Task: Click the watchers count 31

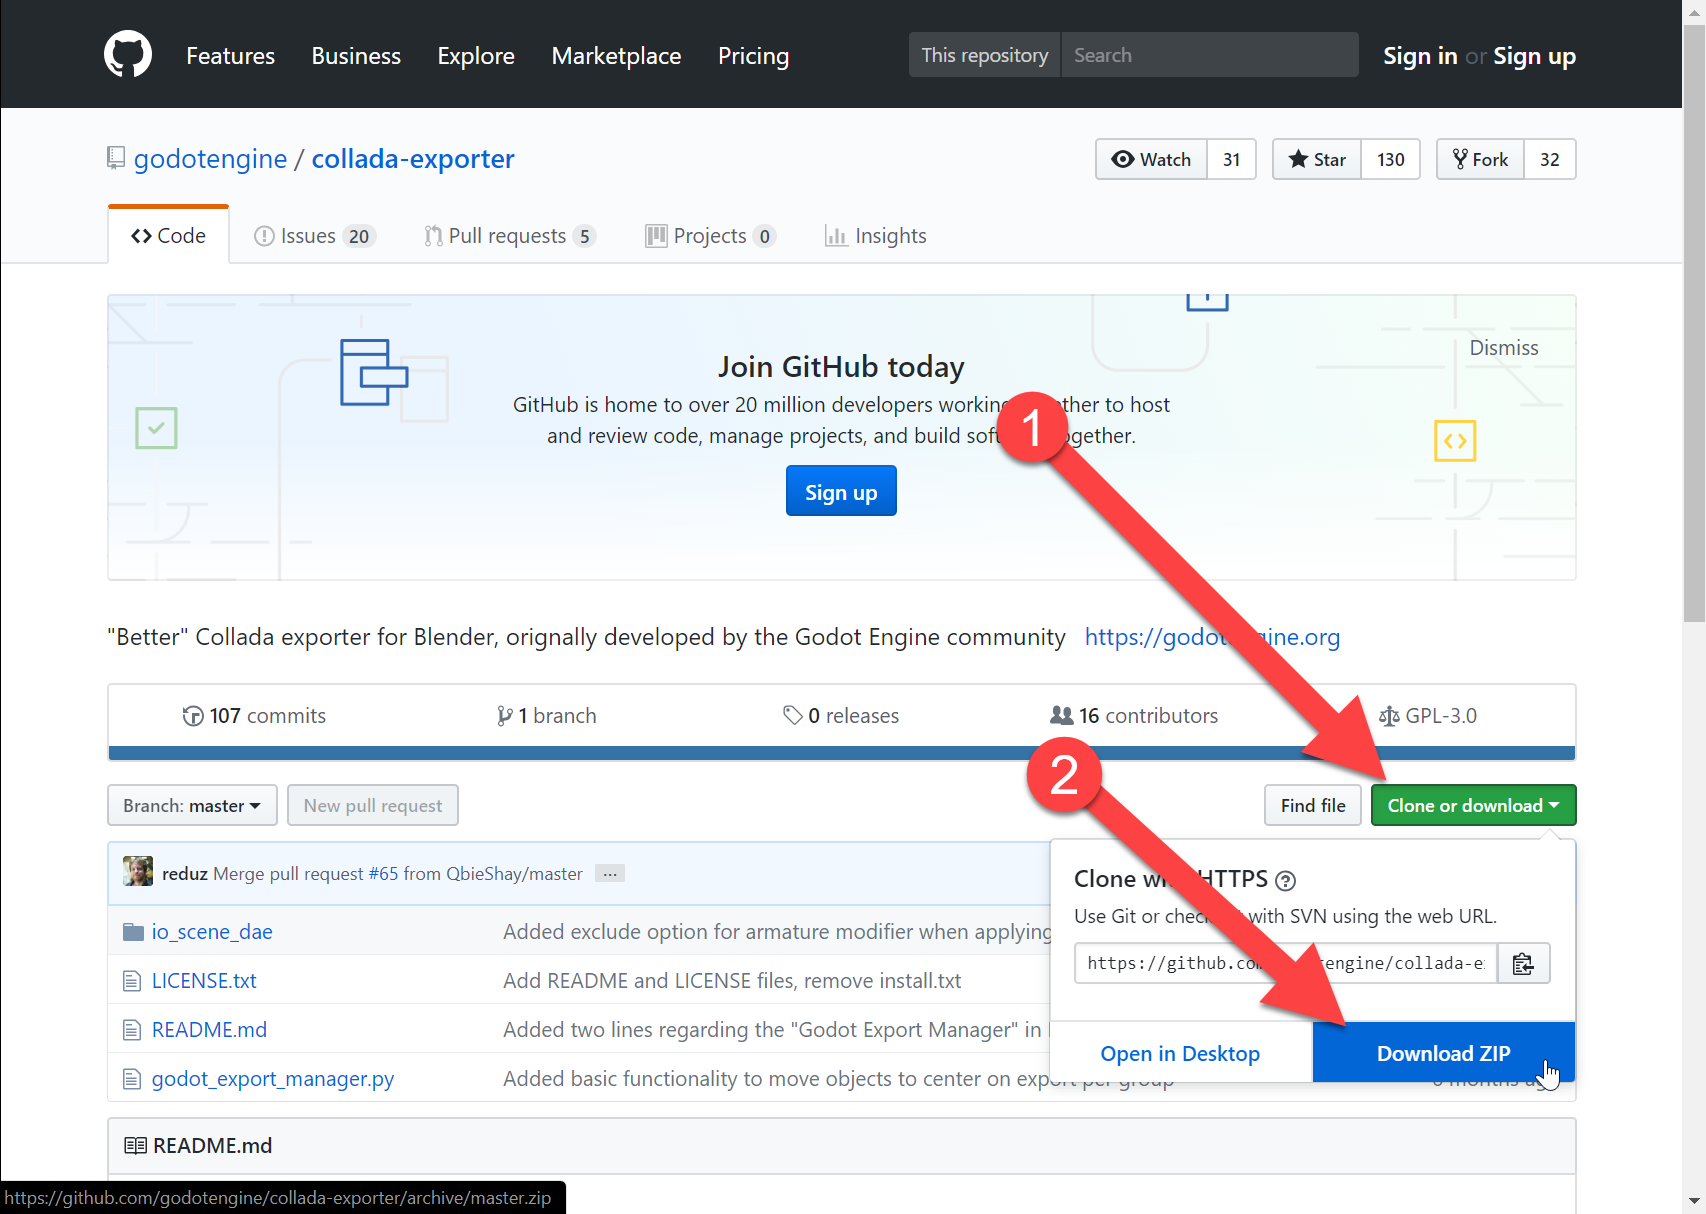Action: click(x=1232, y=159)
